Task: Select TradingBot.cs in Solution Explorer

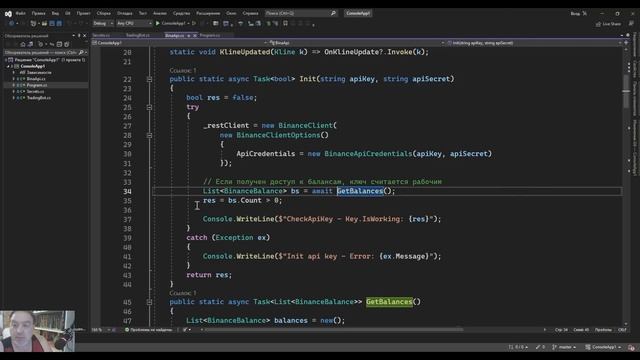Action: point(39,98)
